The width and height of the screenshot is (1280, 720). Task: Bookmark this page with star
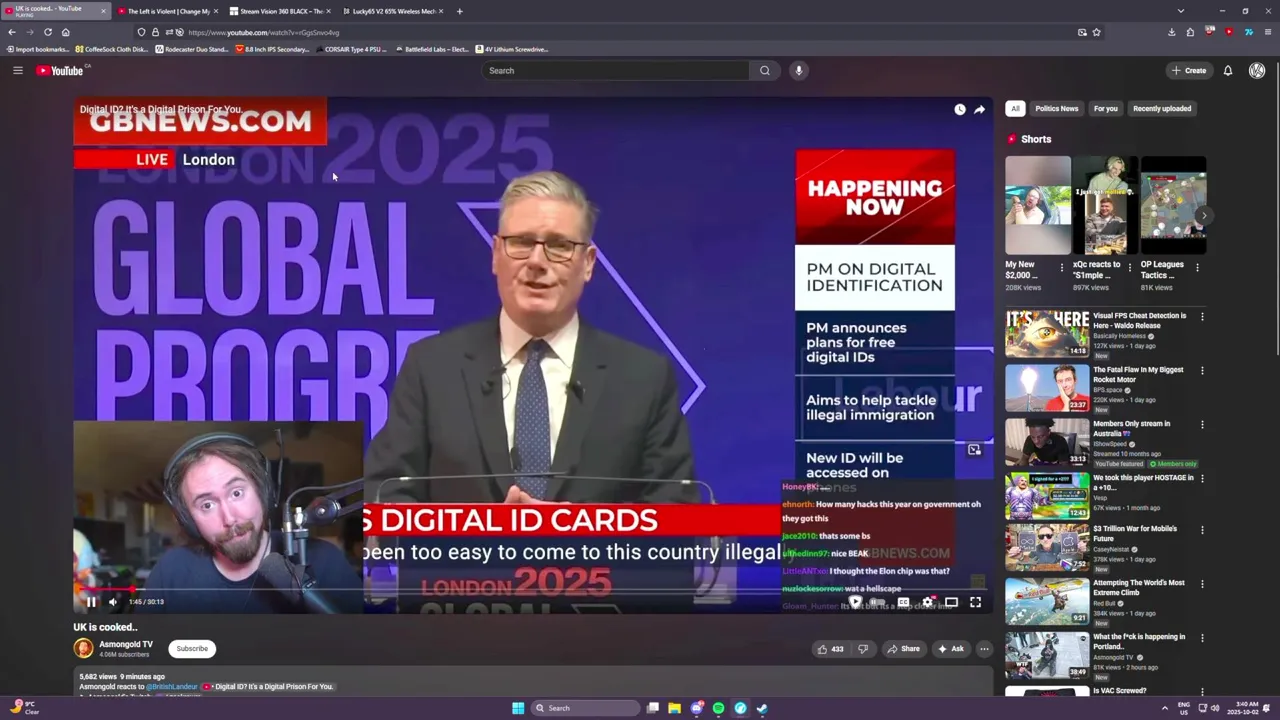tap(1096, 32)
